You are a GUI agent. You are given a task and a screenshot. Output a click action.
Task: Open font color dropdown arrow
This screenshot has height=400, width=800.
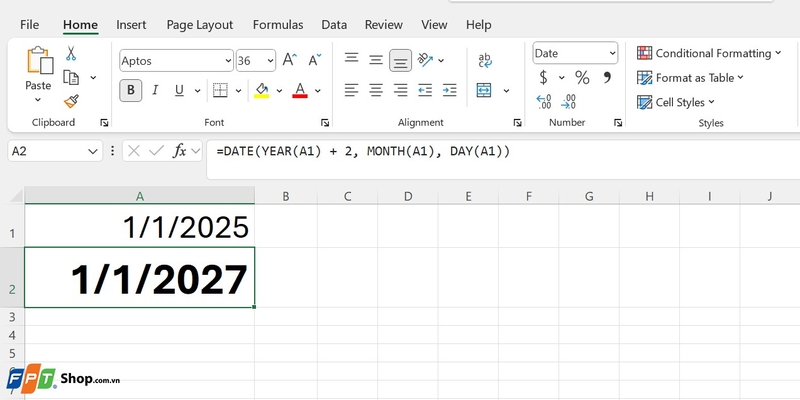click(317, 91)
